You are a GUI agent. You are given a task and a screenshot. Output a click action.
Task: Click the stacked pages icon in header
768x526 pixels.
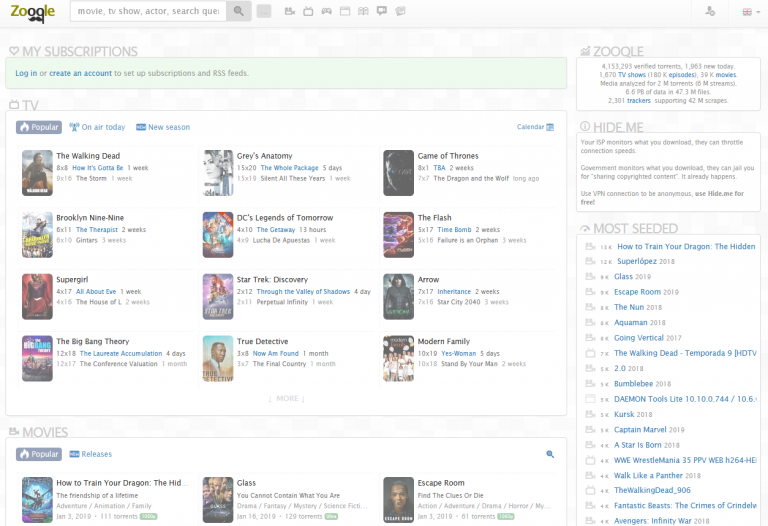[x=400, y=11]
